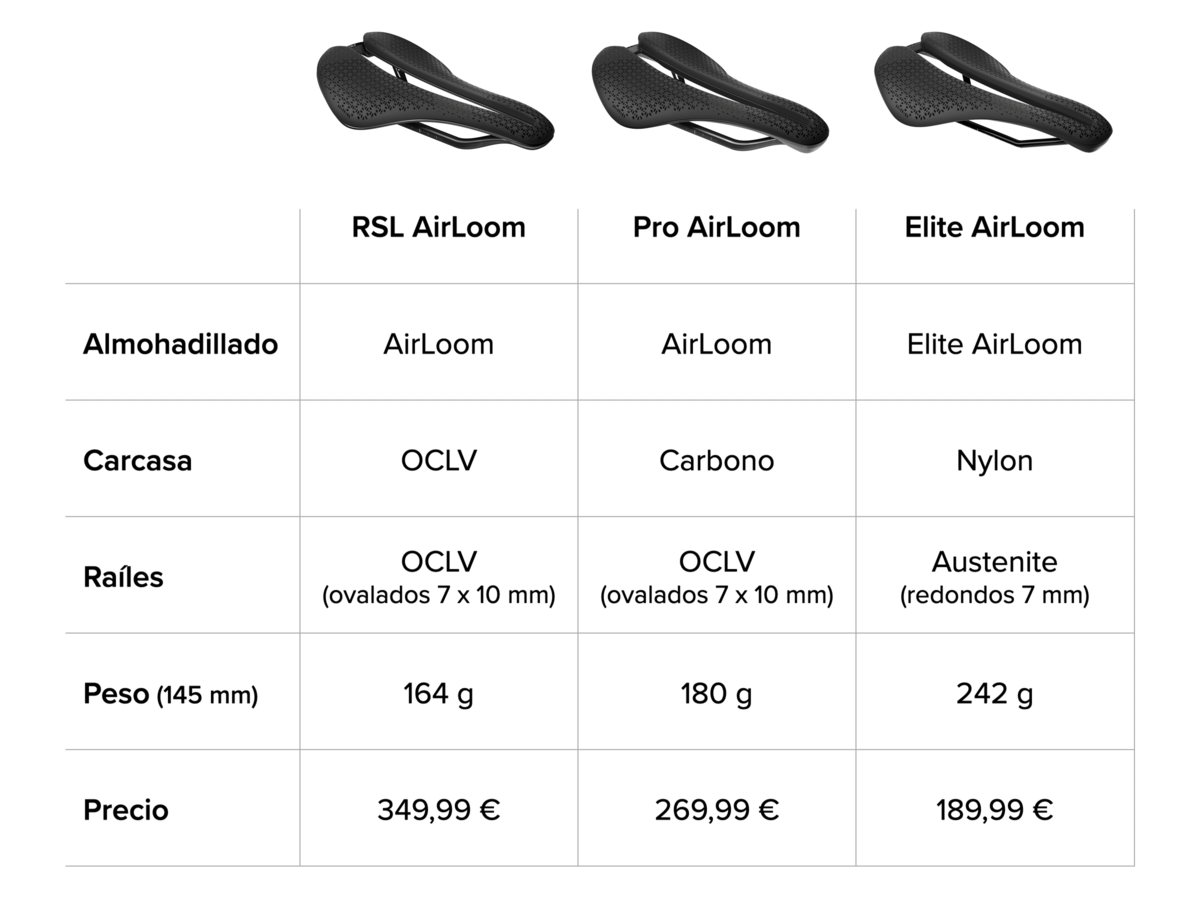This screenshot has height=900, width=1200.
Task: Click the Nylon shell cell
Action: pos(994,461)
